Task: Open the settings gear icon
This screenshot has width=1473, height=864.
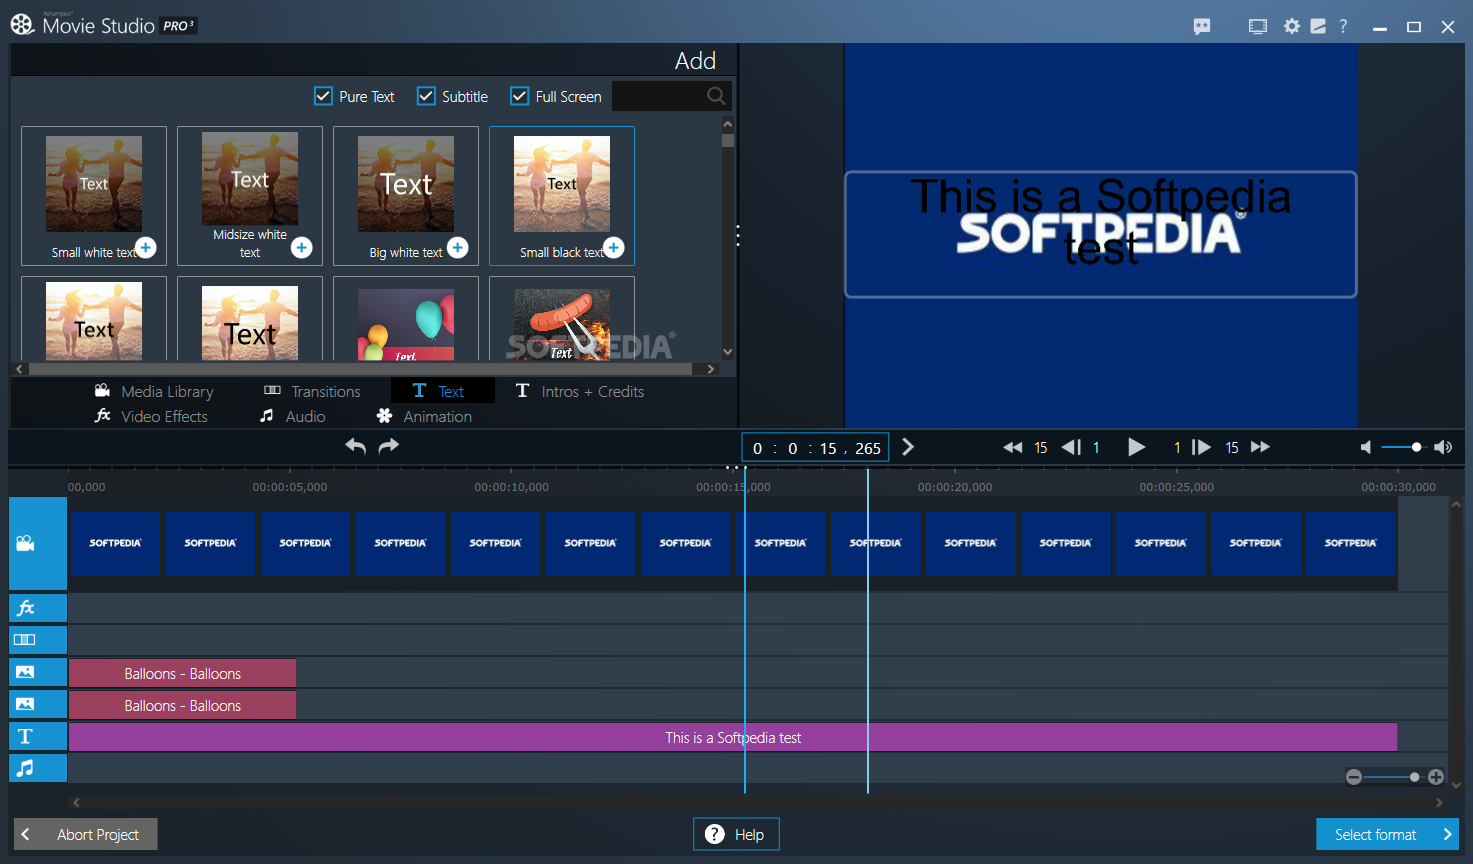Action: click(1292, 26)
